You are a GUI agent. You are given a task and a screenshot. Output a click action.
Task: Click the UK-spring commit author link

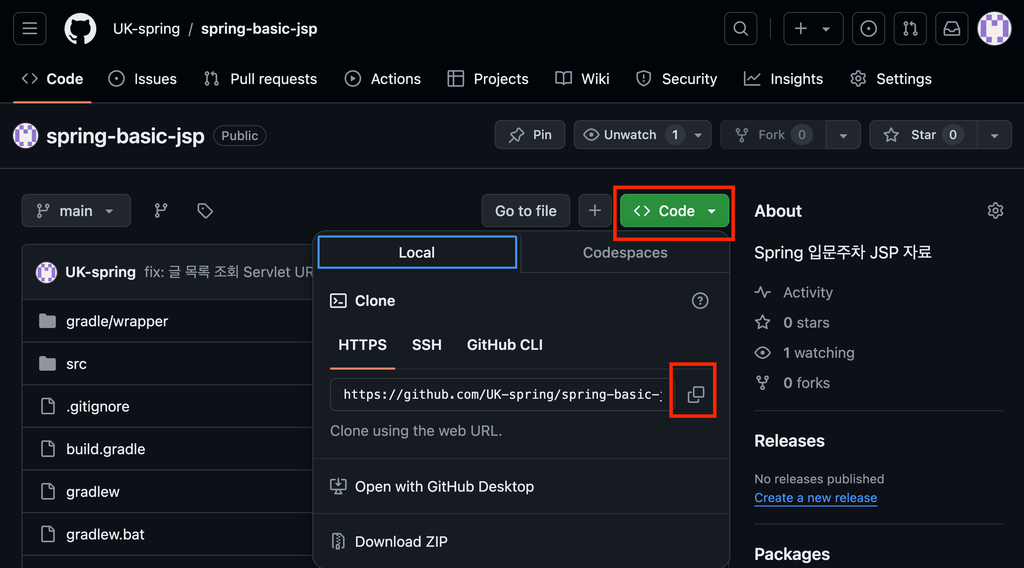[x=101, y=272]
